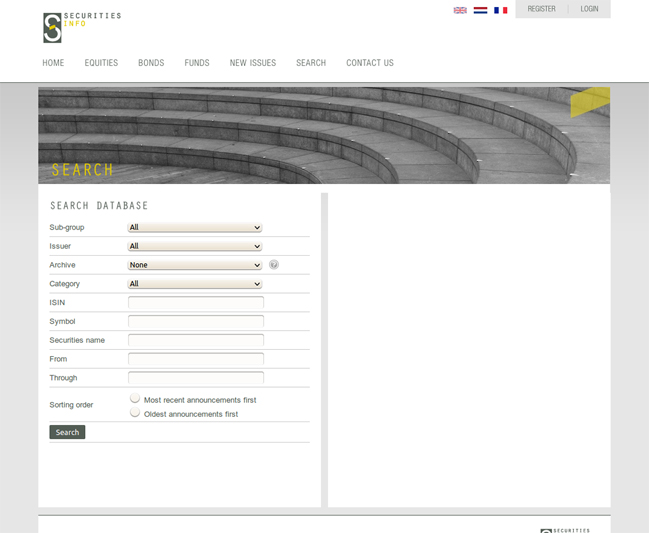Screen dimensions: 649x533
Task: Focus the From date input field
Action: [x=196, y=359]
